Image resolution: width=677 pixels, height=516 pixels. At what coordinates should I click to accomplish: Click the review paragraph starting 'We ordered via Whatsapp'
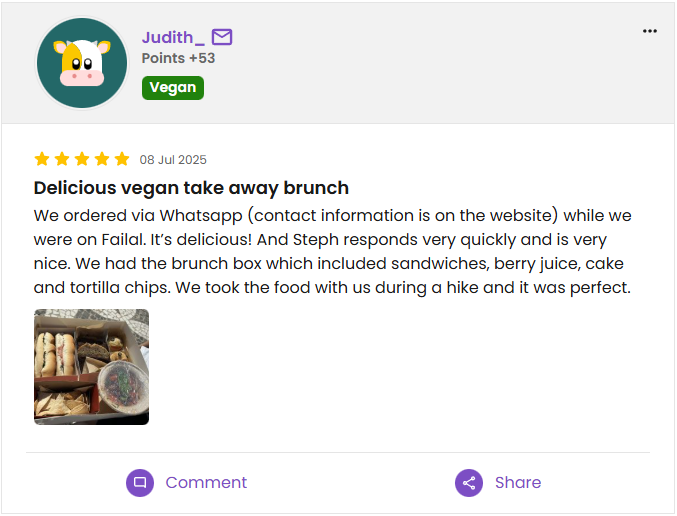tap(332, 251)
